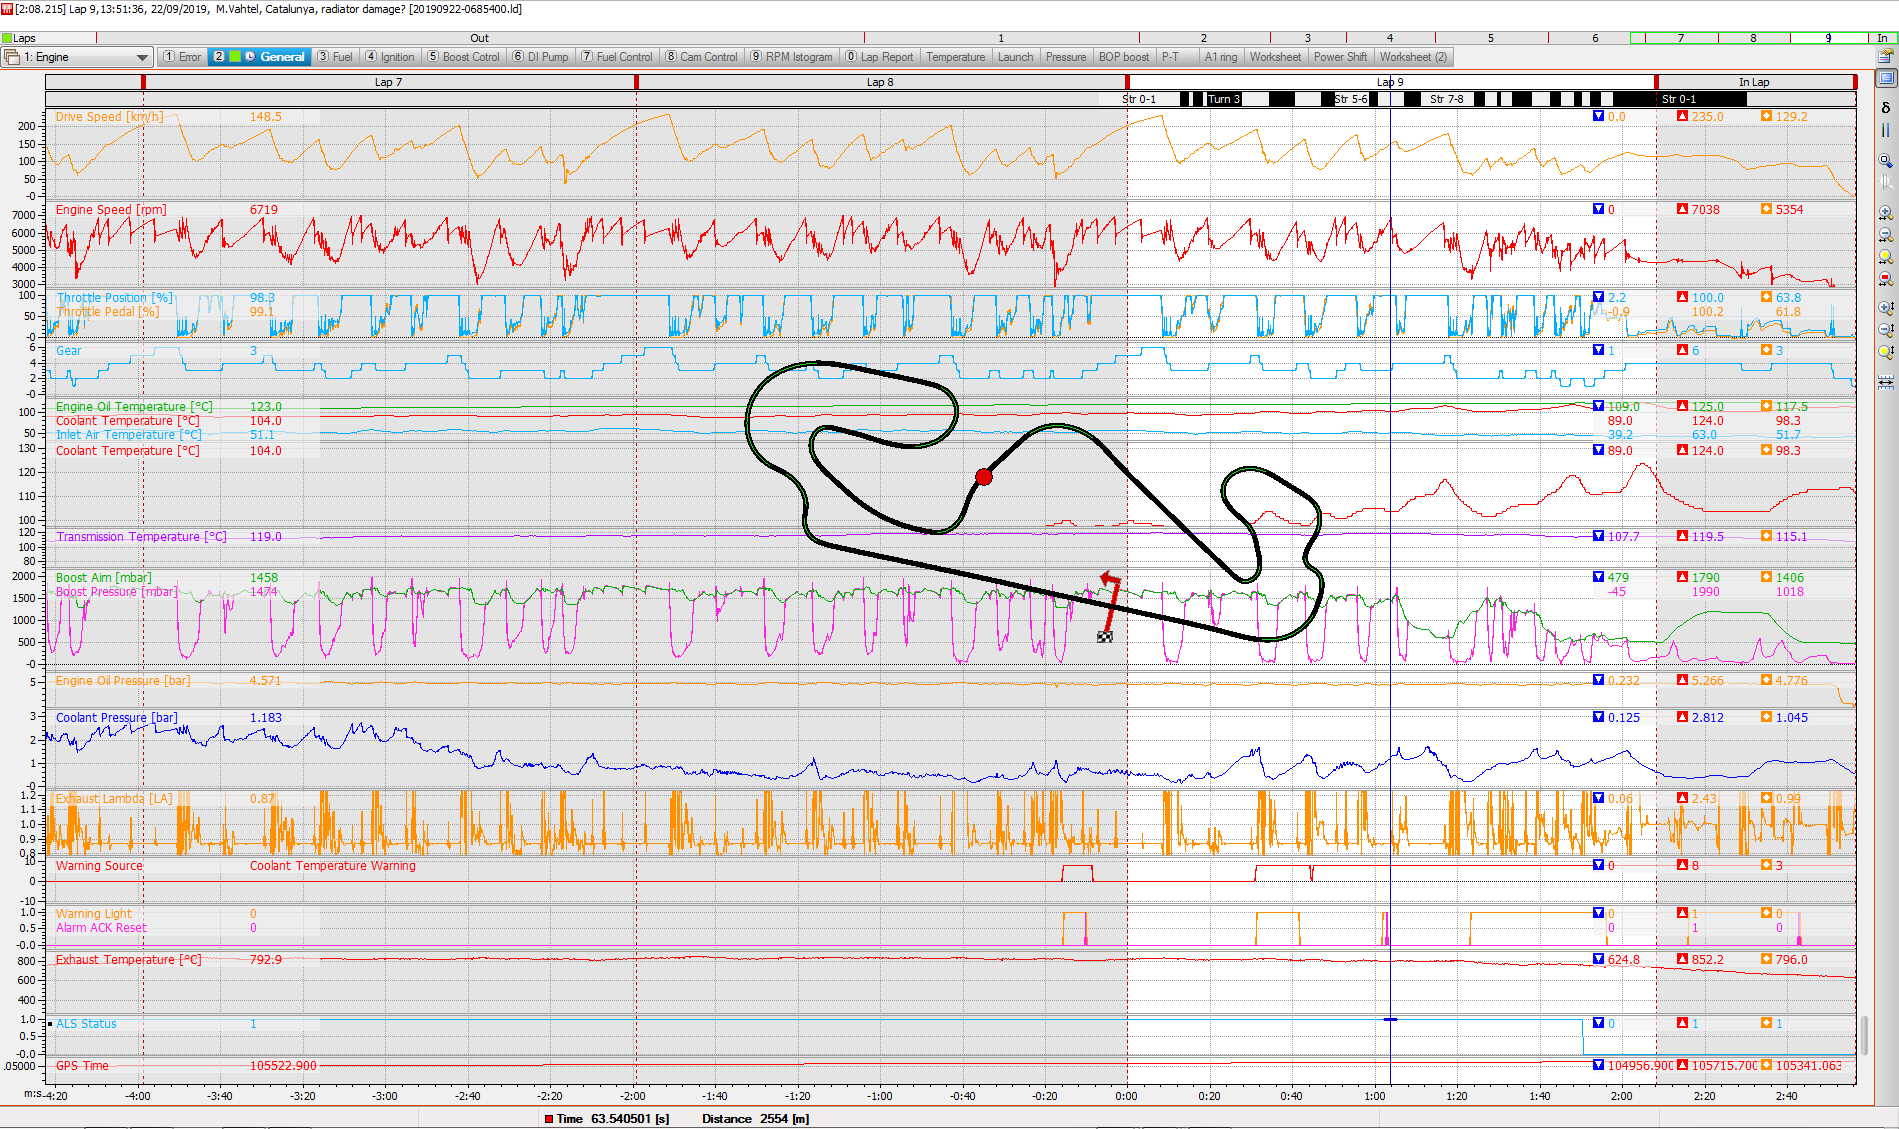Image resolution: width=1899 pixels, height=1129 pixels.
Task: Open the Lap Report tab
Action: (879, 57)
